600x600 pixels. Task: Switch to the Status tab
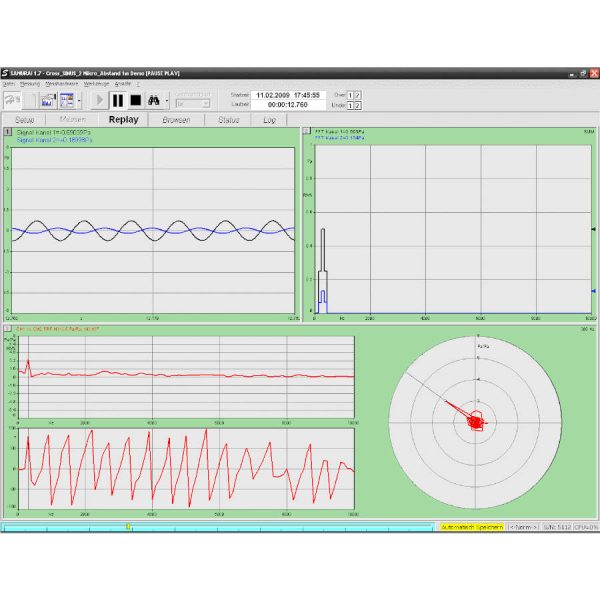(228, 120)
